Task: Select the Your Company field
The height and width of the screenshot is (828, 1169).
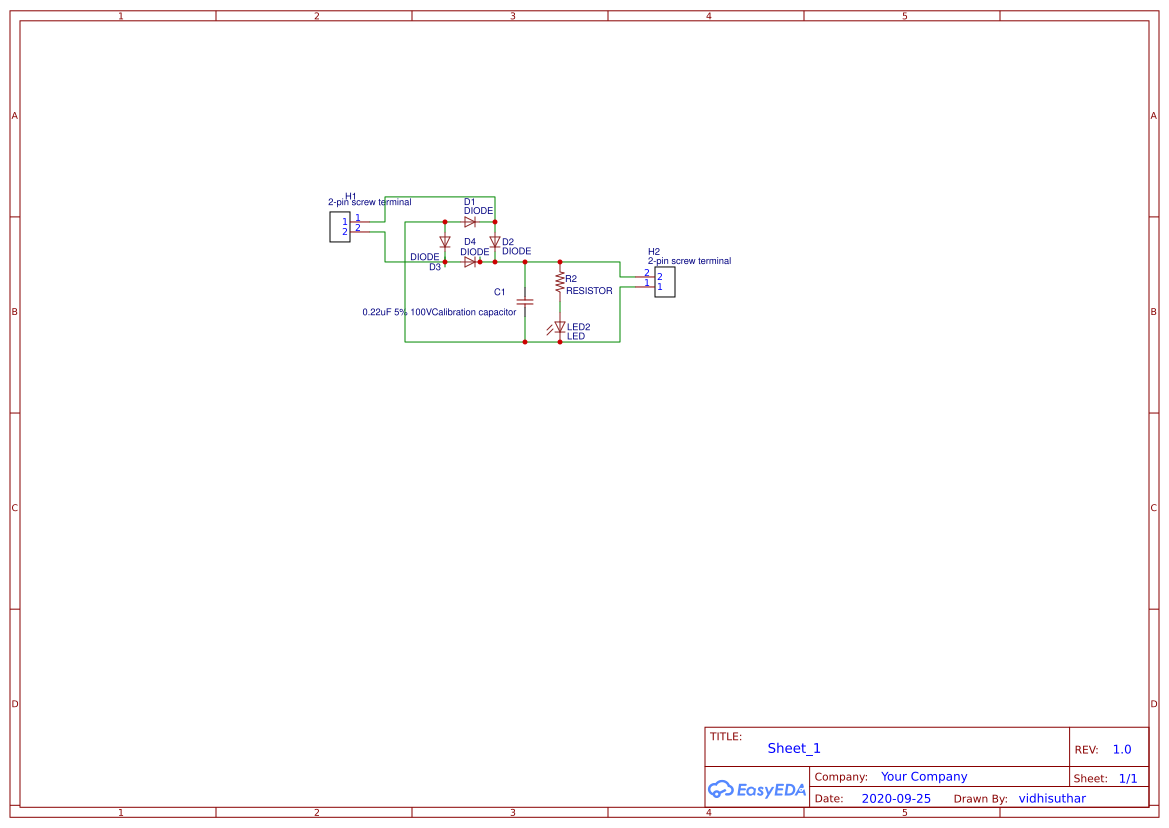Action: 923,776
